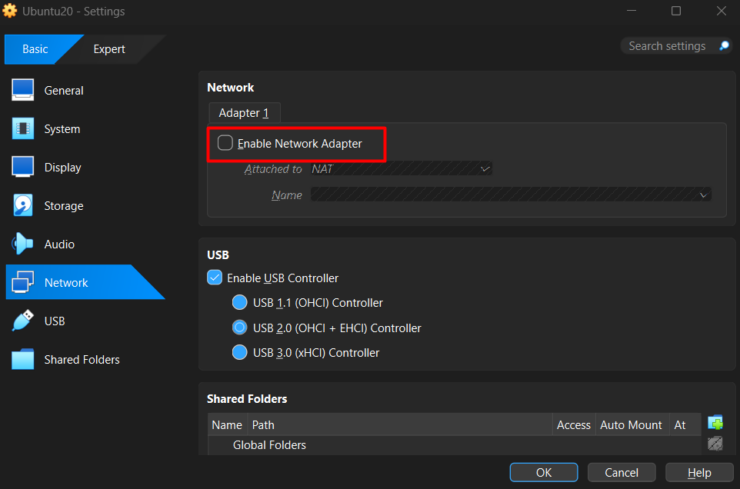740x489 pixels.
Task: Click the Shared Folders section heading
Action: 247,399
